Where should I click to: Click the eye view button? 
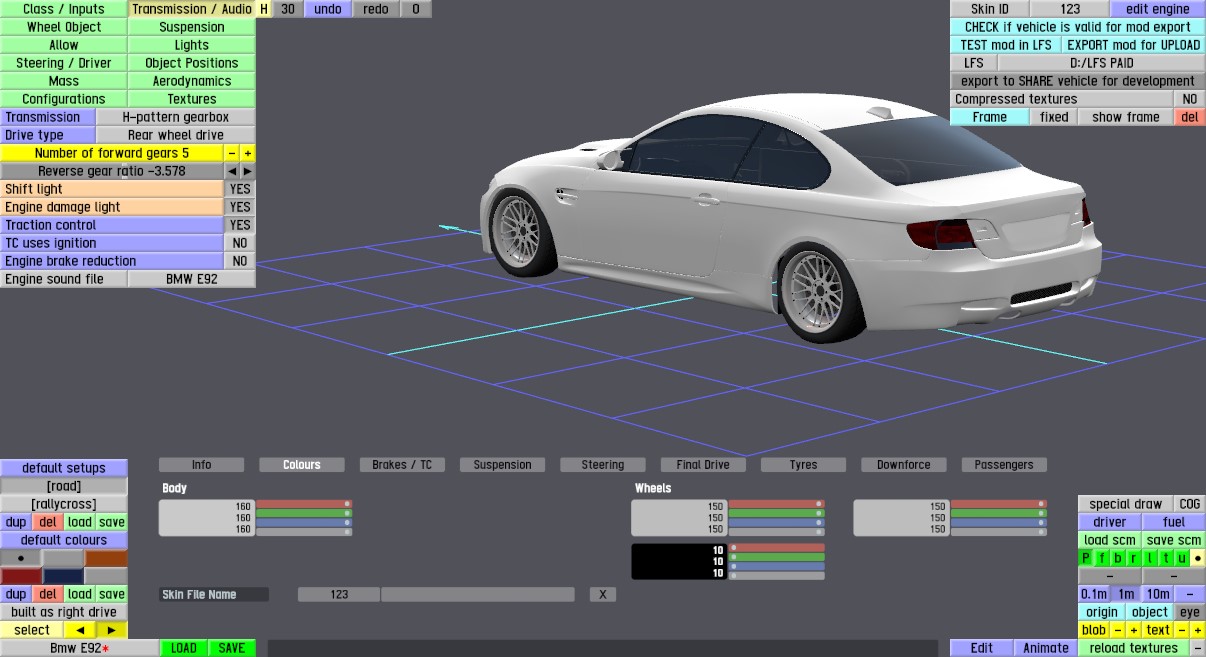pyautogui.click(x=1189, y=612)
